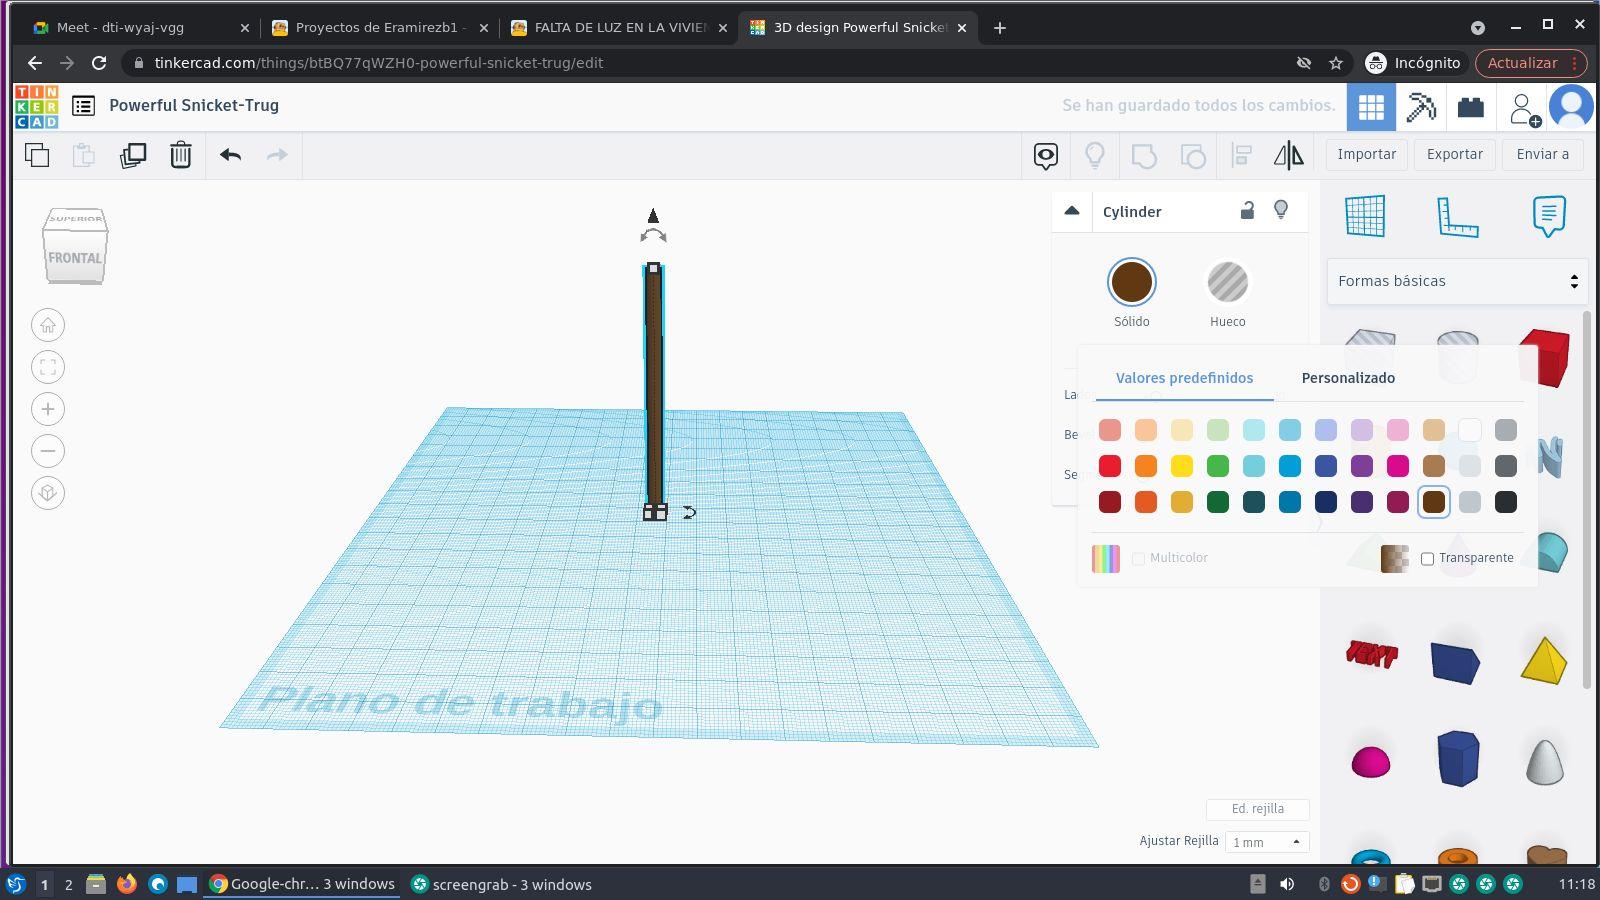Rename the design title Powerful Snicket-Trug
The height and width of the screenshot is (900, 1600).
(194, 106)
